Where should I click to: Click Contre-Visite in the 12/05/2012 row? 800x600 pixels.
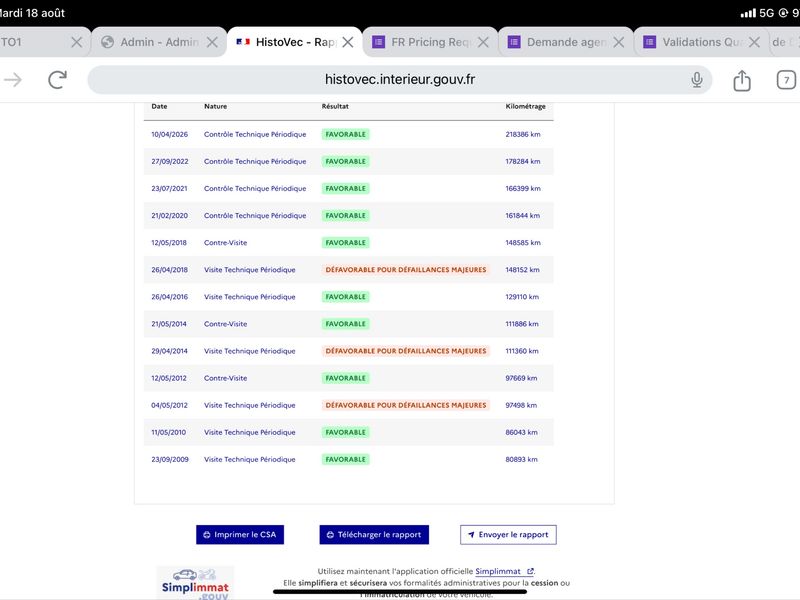tap(226, 378)
